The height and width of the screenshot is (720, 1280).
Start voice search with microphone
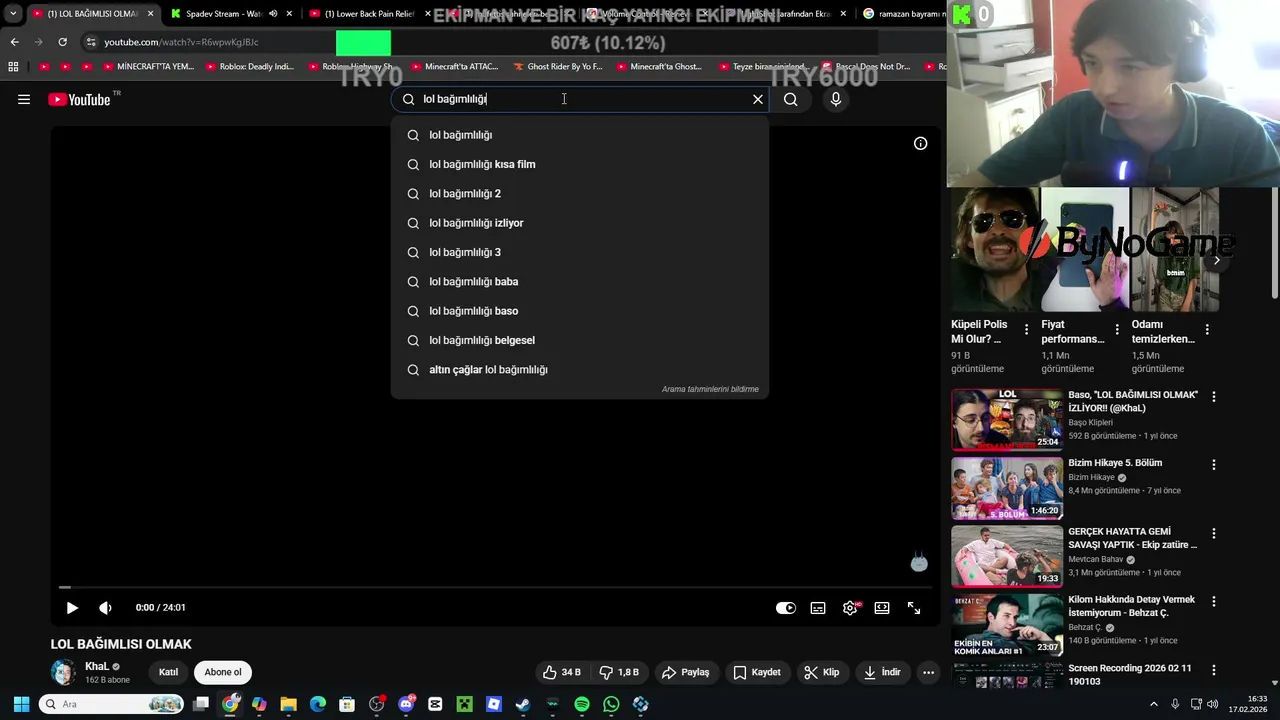click(x=836, y=99)
